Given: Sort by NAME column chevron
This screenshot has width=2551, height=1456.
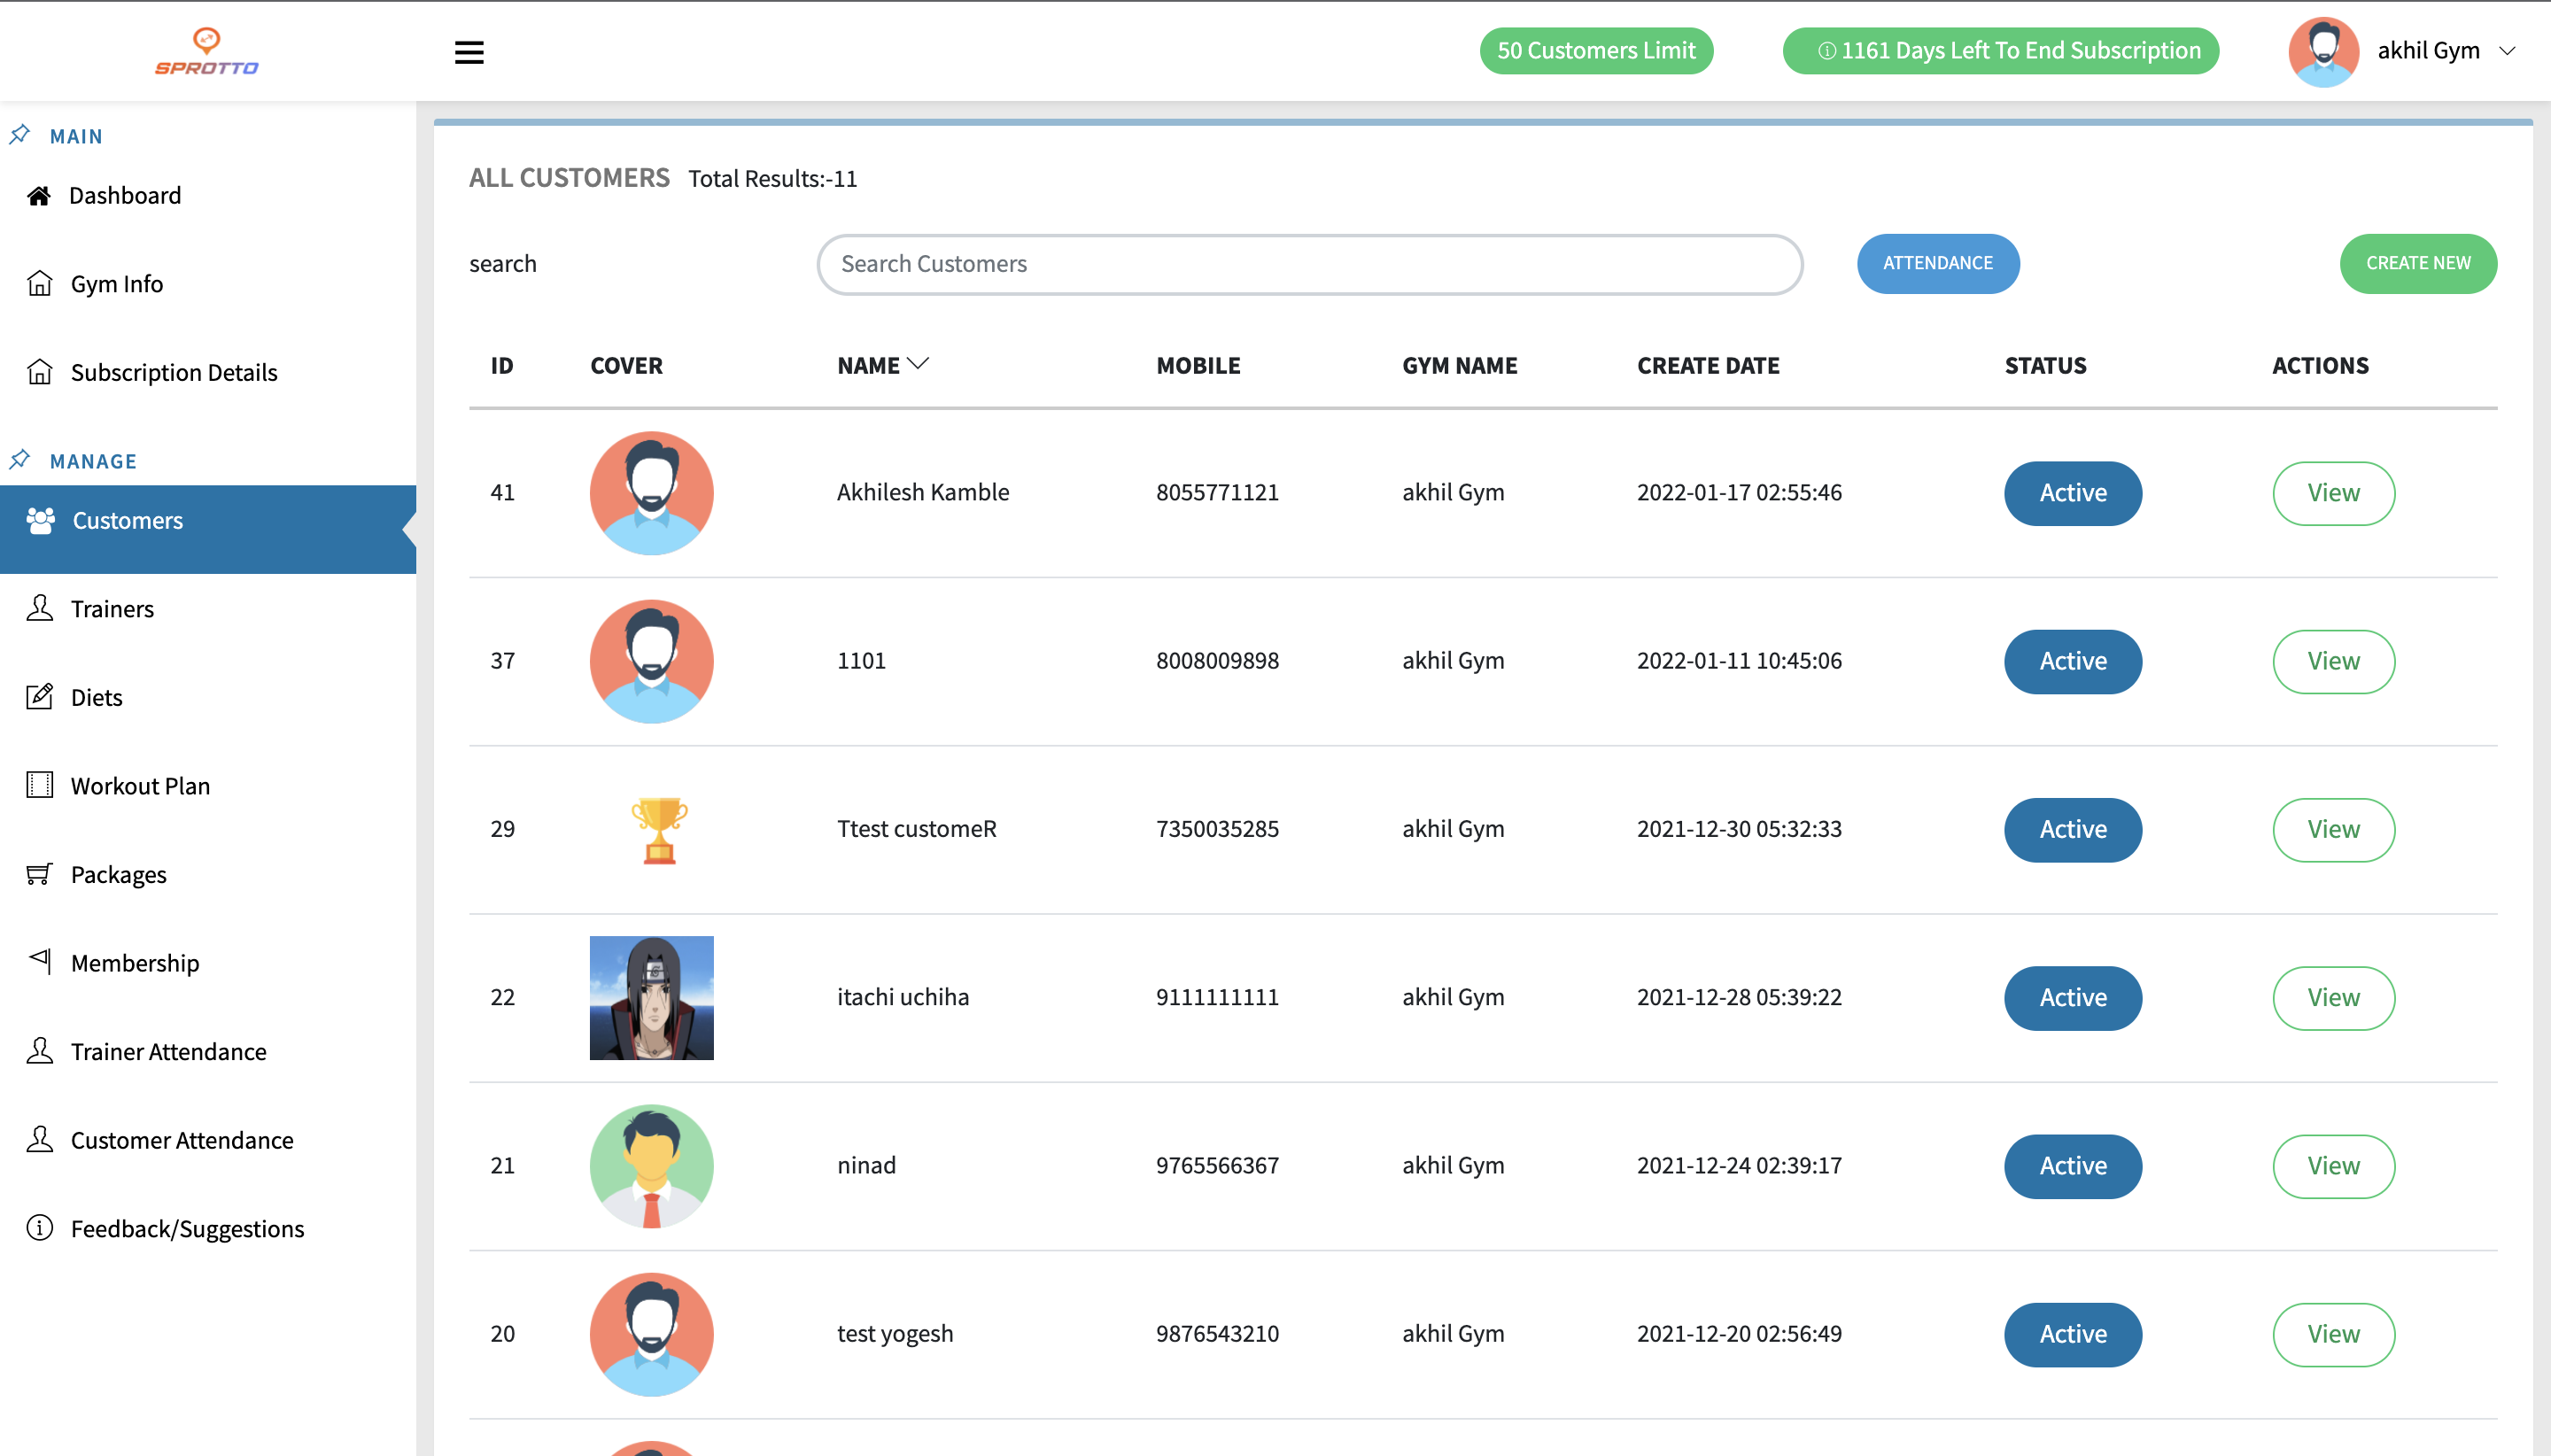Looking at the screenshot, I should point(917,364).
